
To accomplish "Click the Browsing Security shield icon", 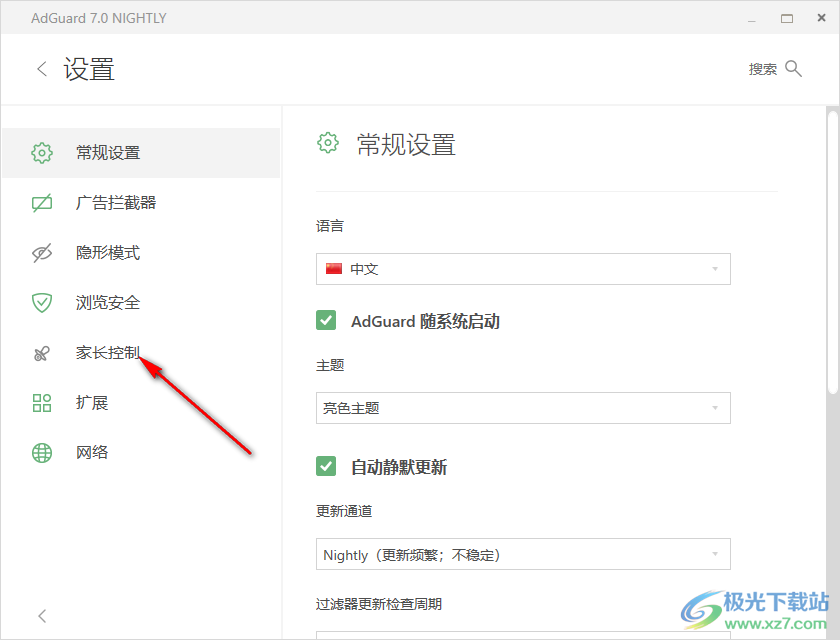I will click(x=42, y=303).
